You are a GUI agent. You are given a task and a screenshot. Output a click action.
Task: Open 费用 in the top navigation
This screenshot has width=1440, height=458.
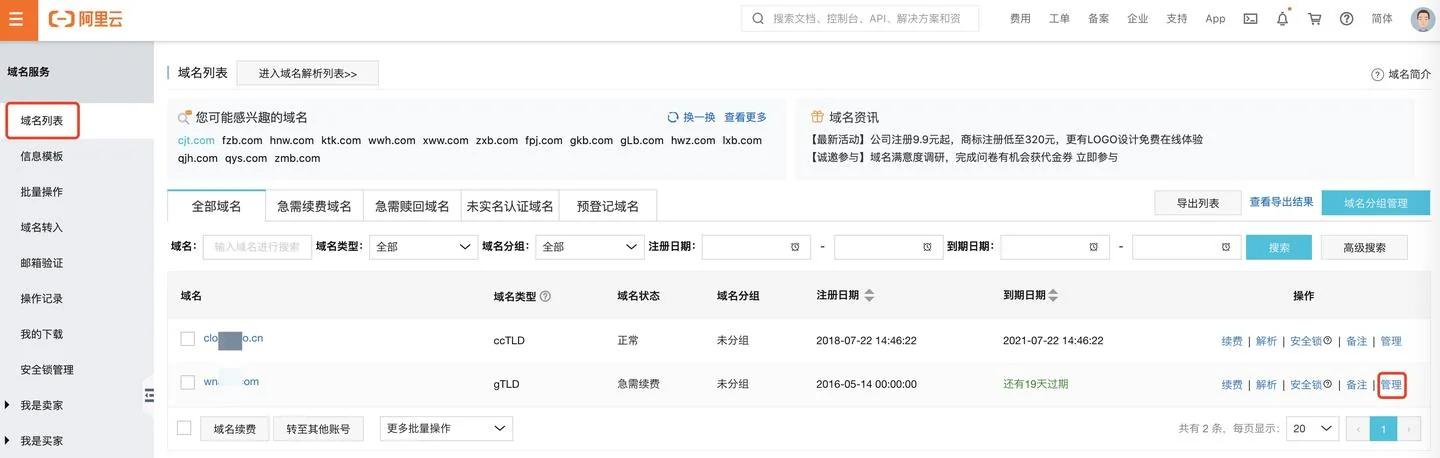point(1020,19)
